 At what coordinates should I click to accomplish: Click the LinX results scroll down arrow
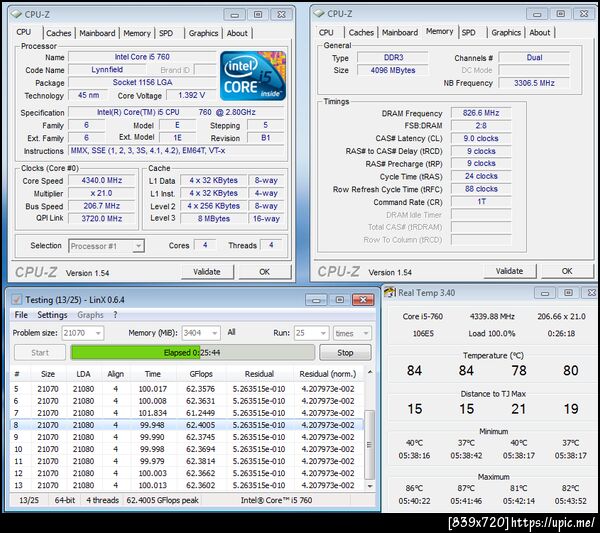[x=370, y=486]
